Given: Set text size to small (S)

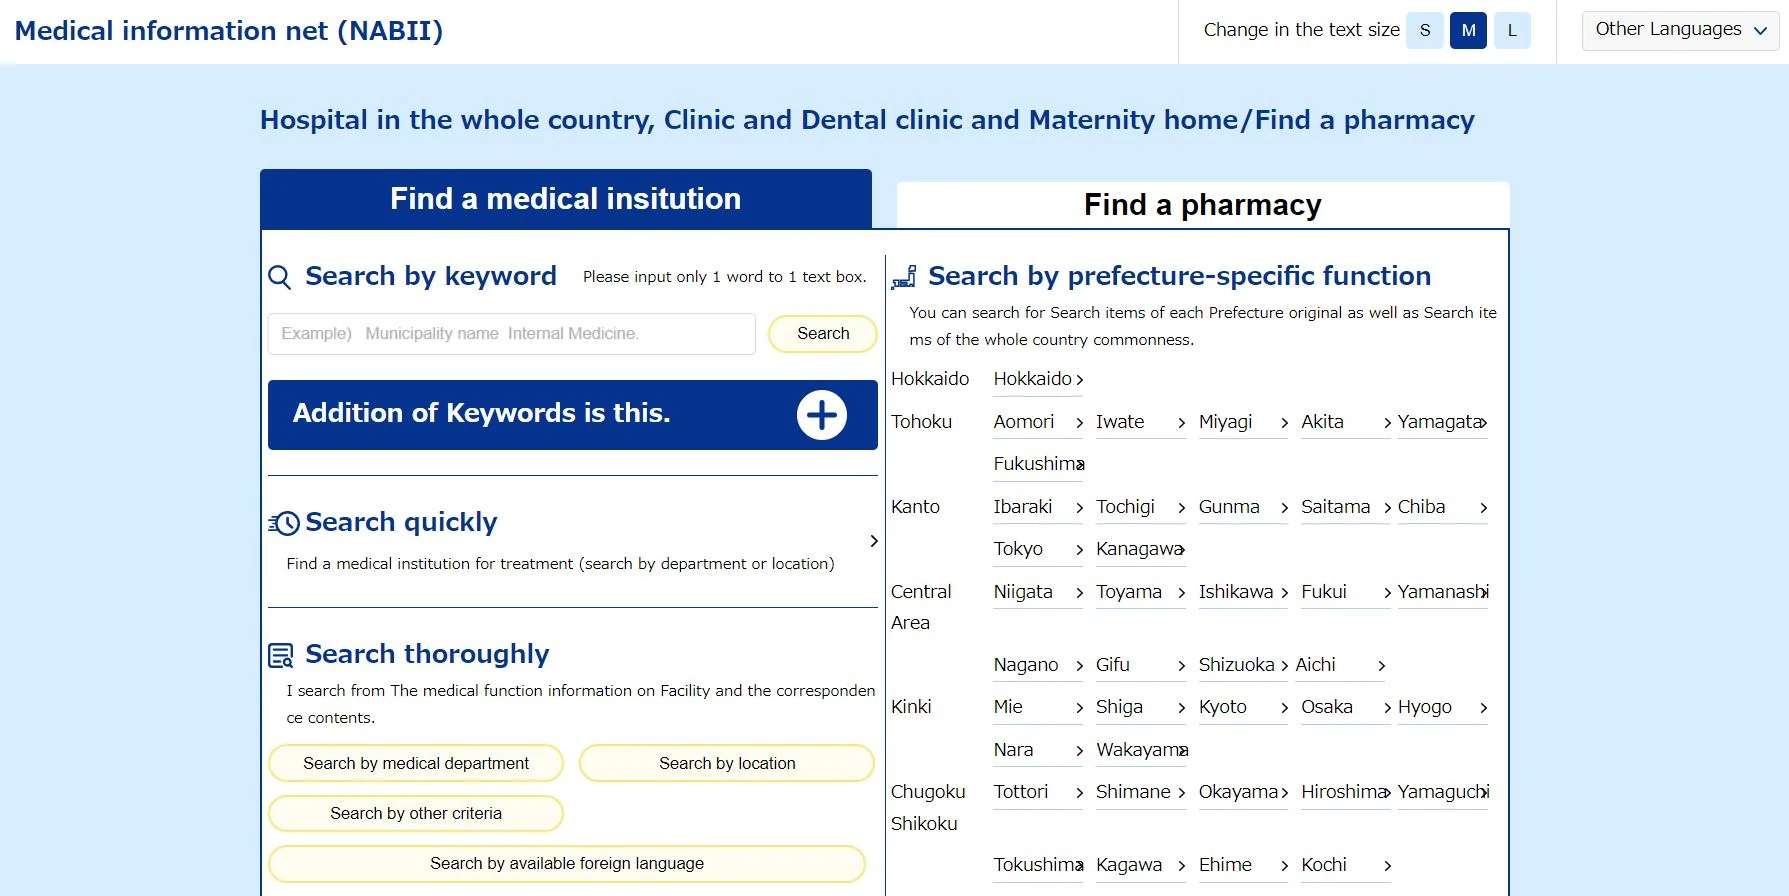Looking at the screenshot, I should pos(1424,30).
